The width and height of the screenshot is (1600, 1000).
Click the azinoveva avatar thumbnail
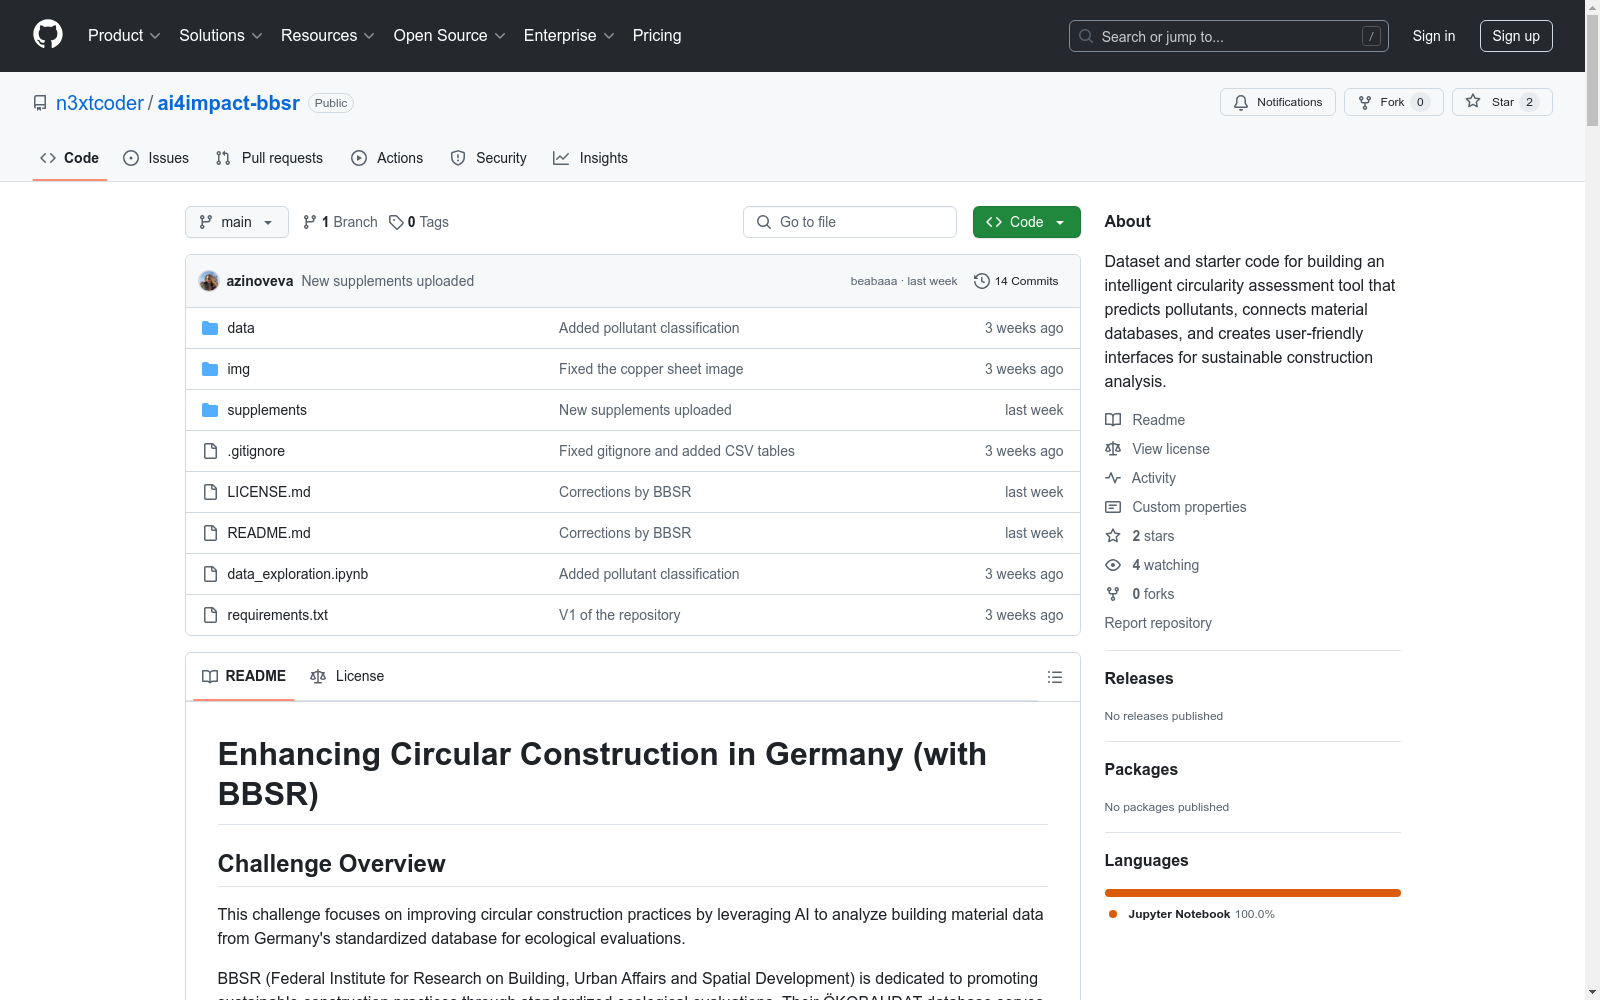coord(209,281)
